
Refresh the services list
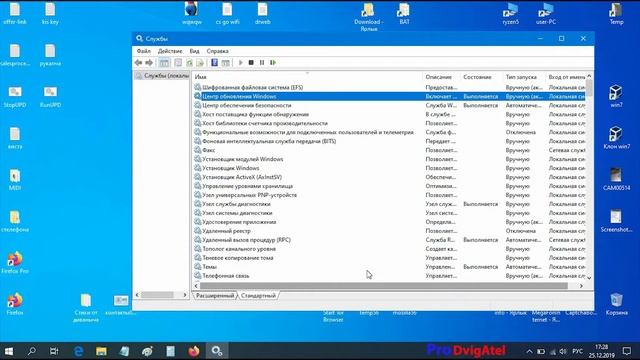(189, 62)
